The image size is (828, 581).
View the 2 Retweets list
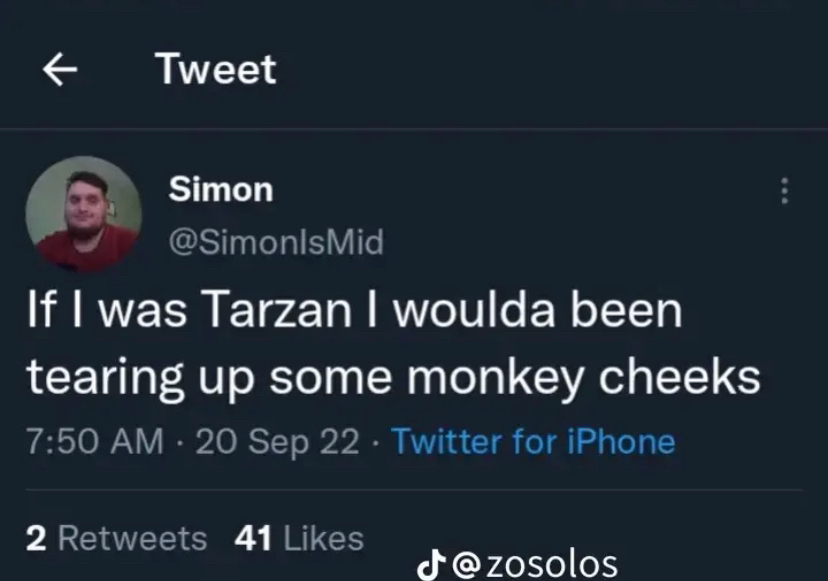(x=116, y=539)
